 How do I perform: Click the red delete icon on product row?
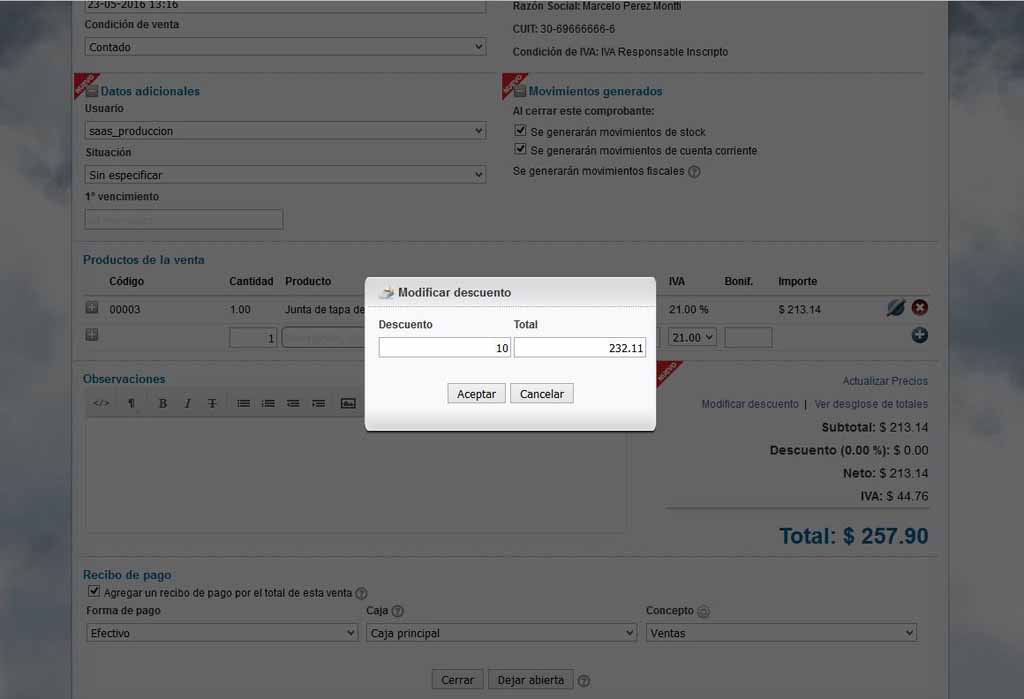[x=920, y=308]
